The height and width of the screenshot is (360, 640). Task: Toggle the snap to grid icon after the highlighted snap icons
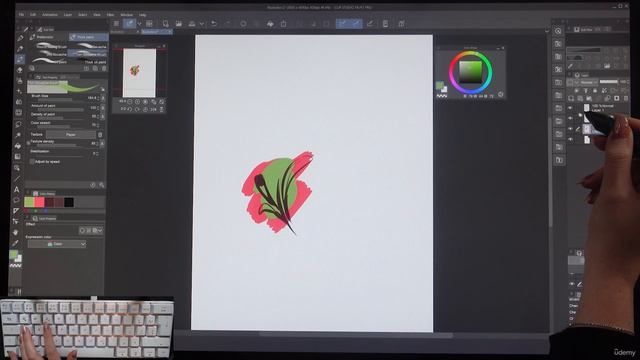(370, 24)
